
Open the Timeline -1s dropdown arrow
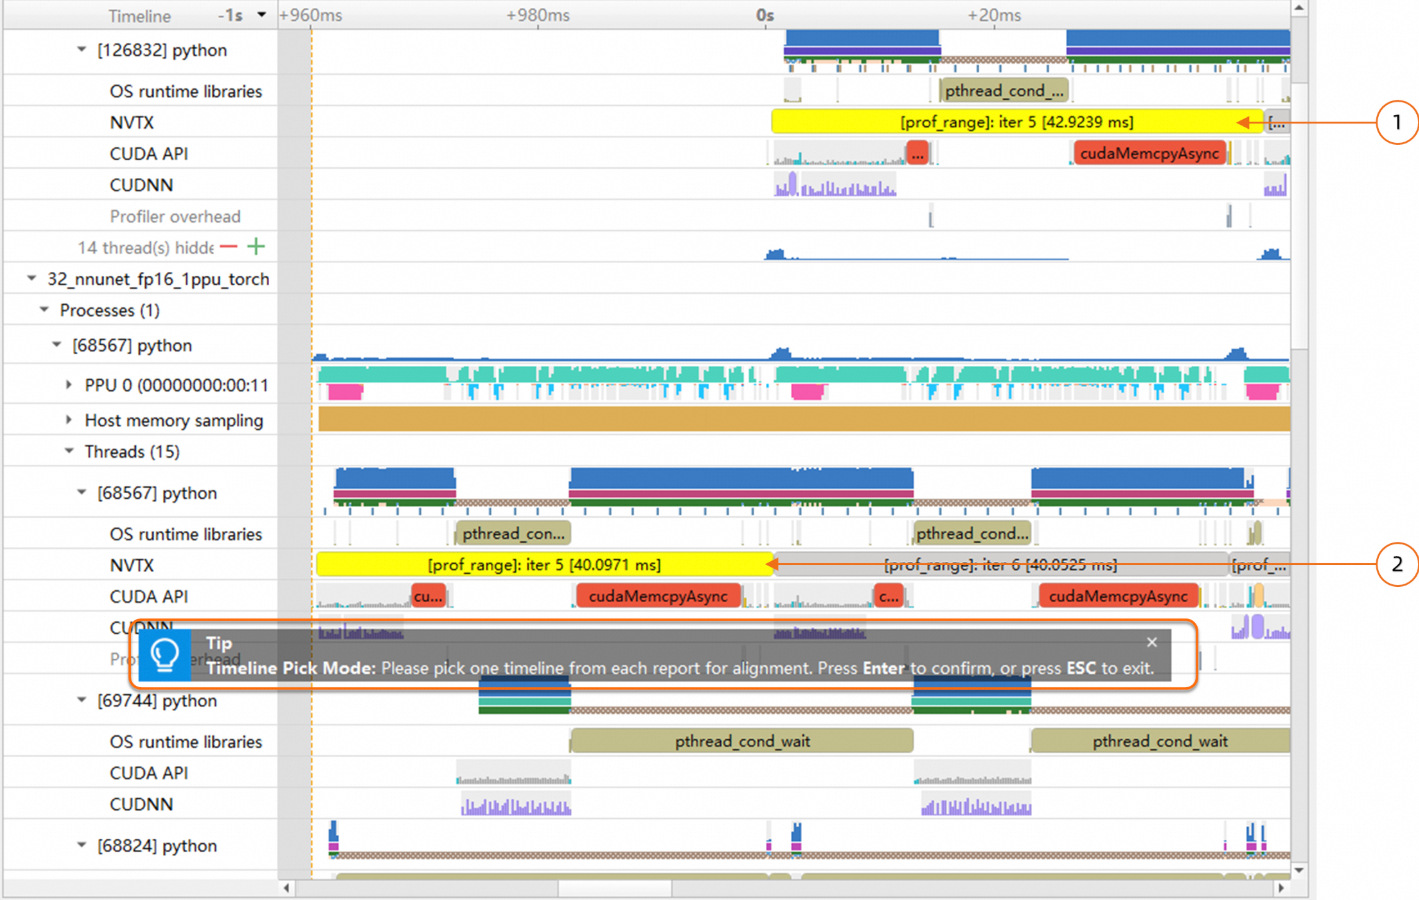(x=262, y=15)
